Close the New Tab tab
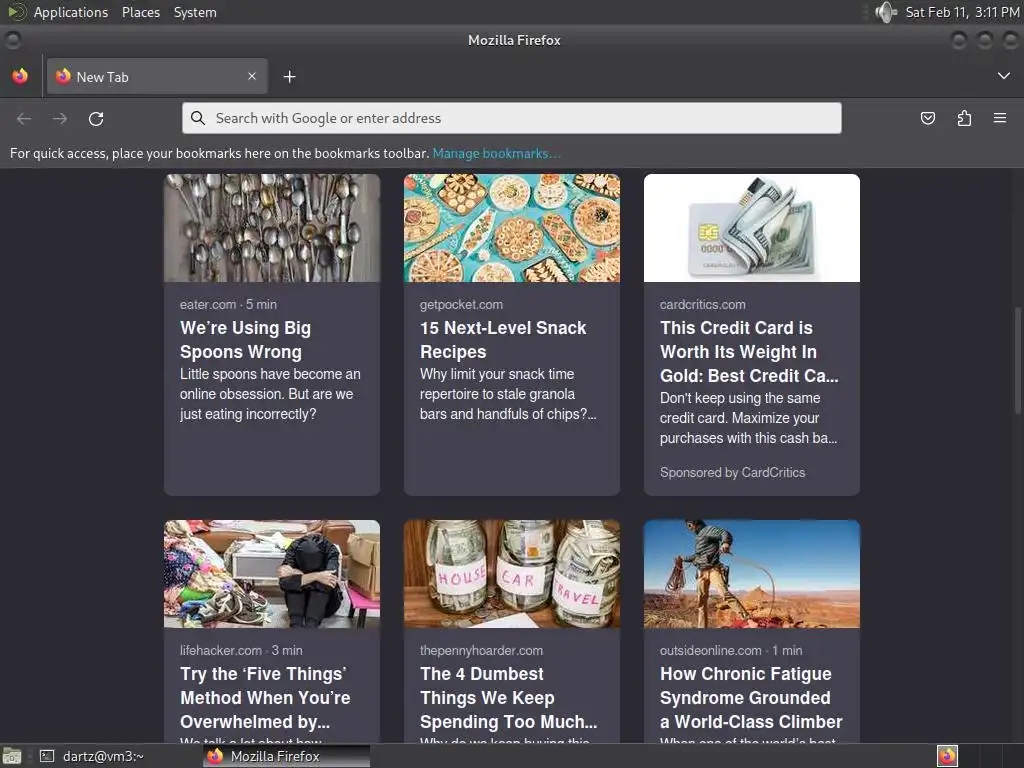The width and height of the screenshot is (1024, 768). click(252, 76)
